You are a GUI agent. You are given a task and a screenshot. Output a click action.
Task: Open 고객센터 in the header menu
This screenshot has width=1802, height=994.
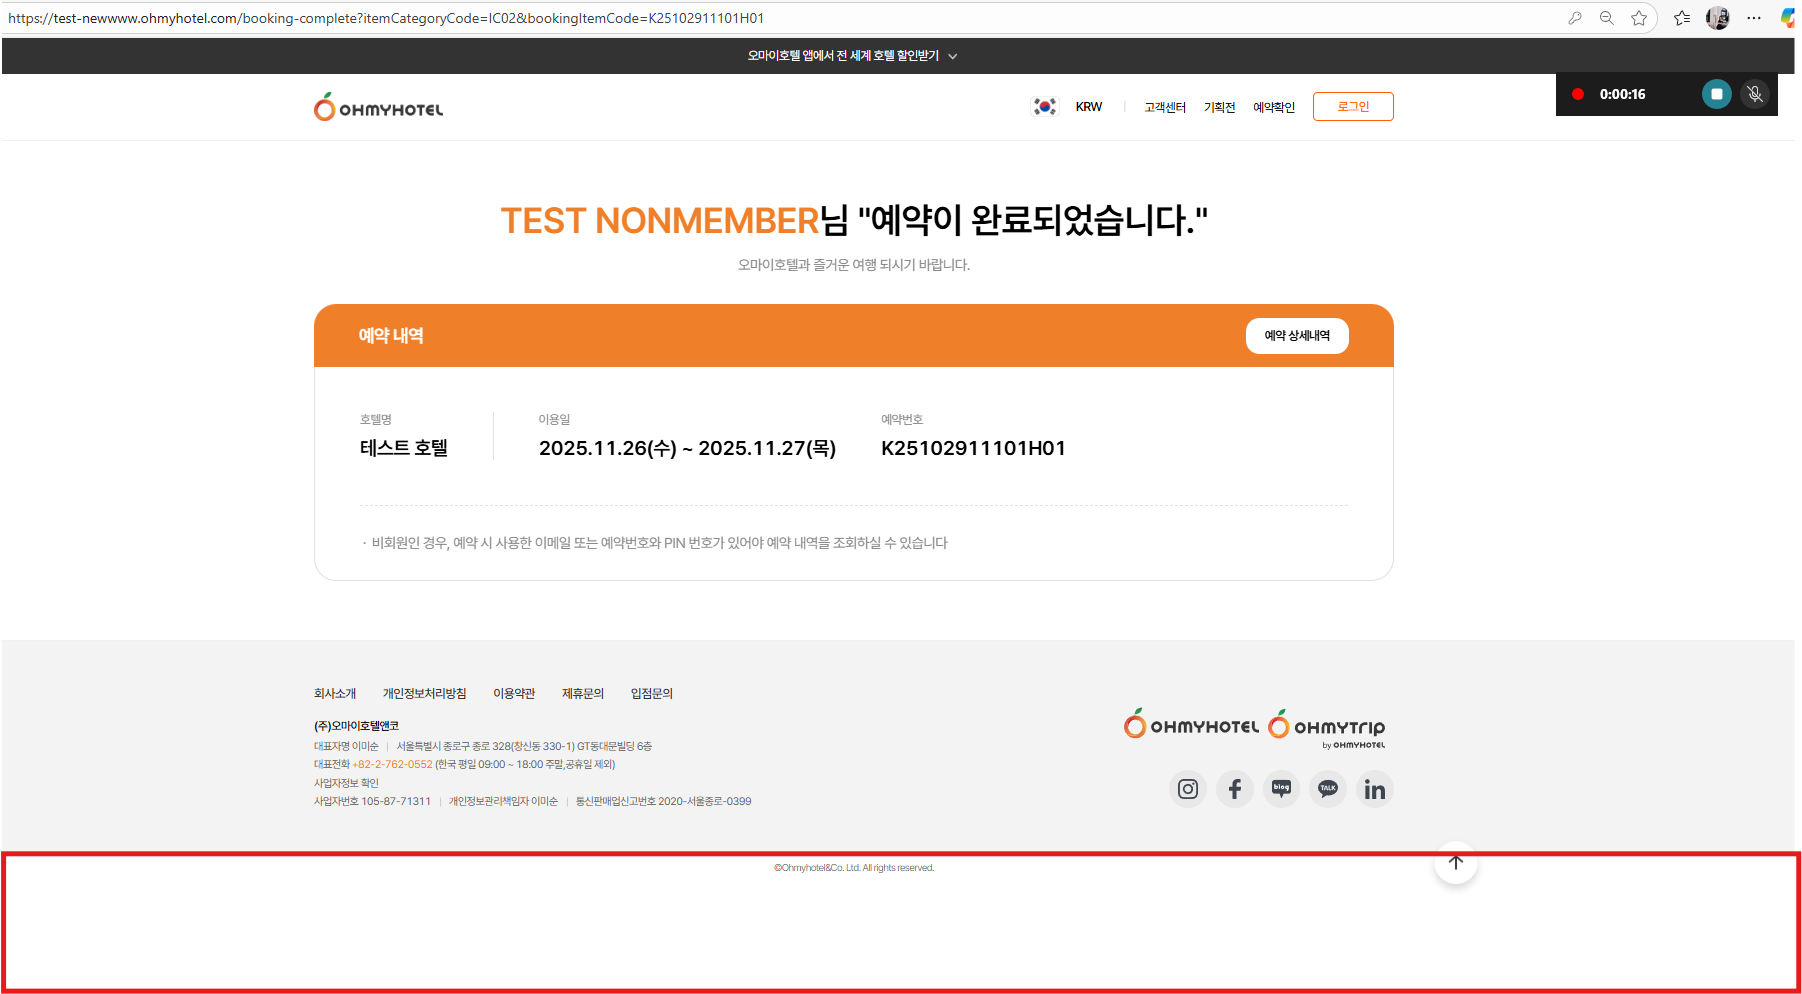tap(1165, 107)
